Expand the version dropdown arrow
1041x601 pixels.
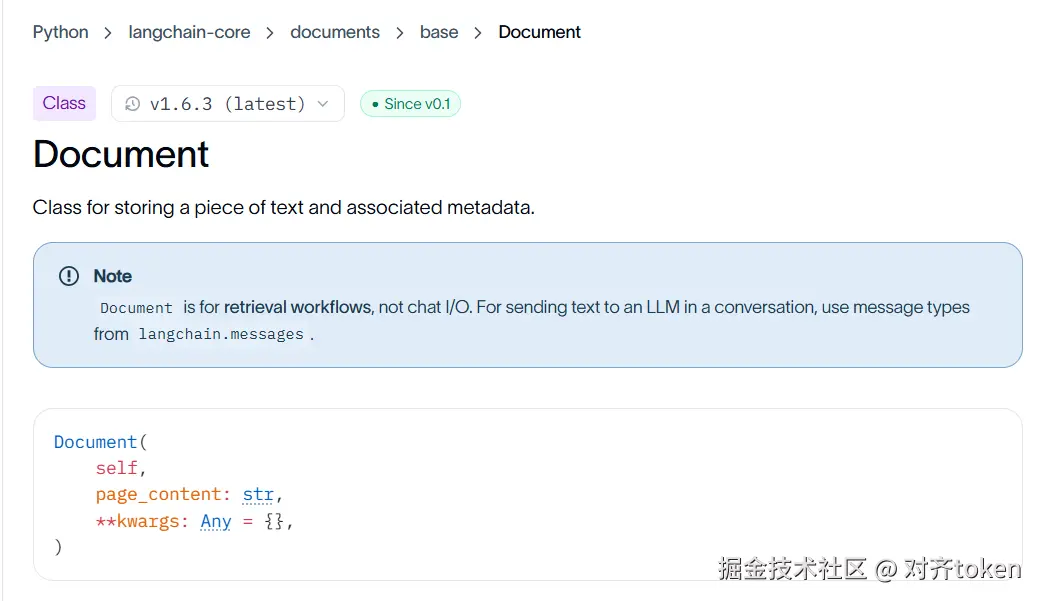click(x=323, y=104)
